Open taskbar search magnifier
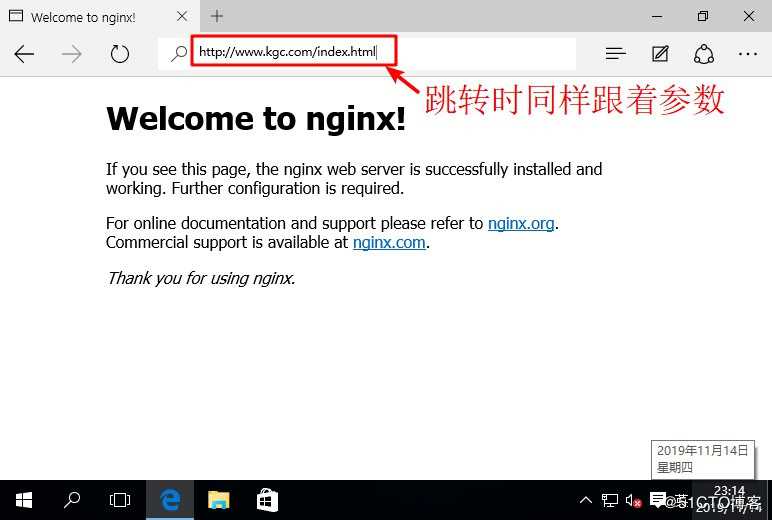This screenshot has height=520, width=772. (72, 500)
